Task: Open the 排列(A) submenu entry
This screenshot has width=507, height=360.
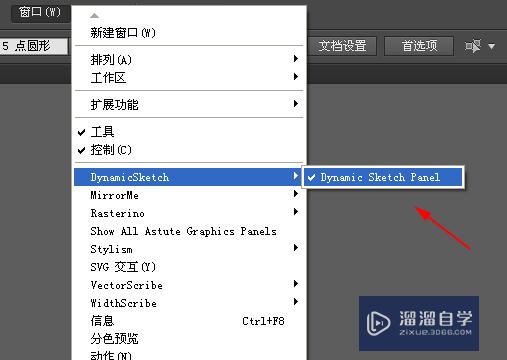Action: click(x=189, y=60)
